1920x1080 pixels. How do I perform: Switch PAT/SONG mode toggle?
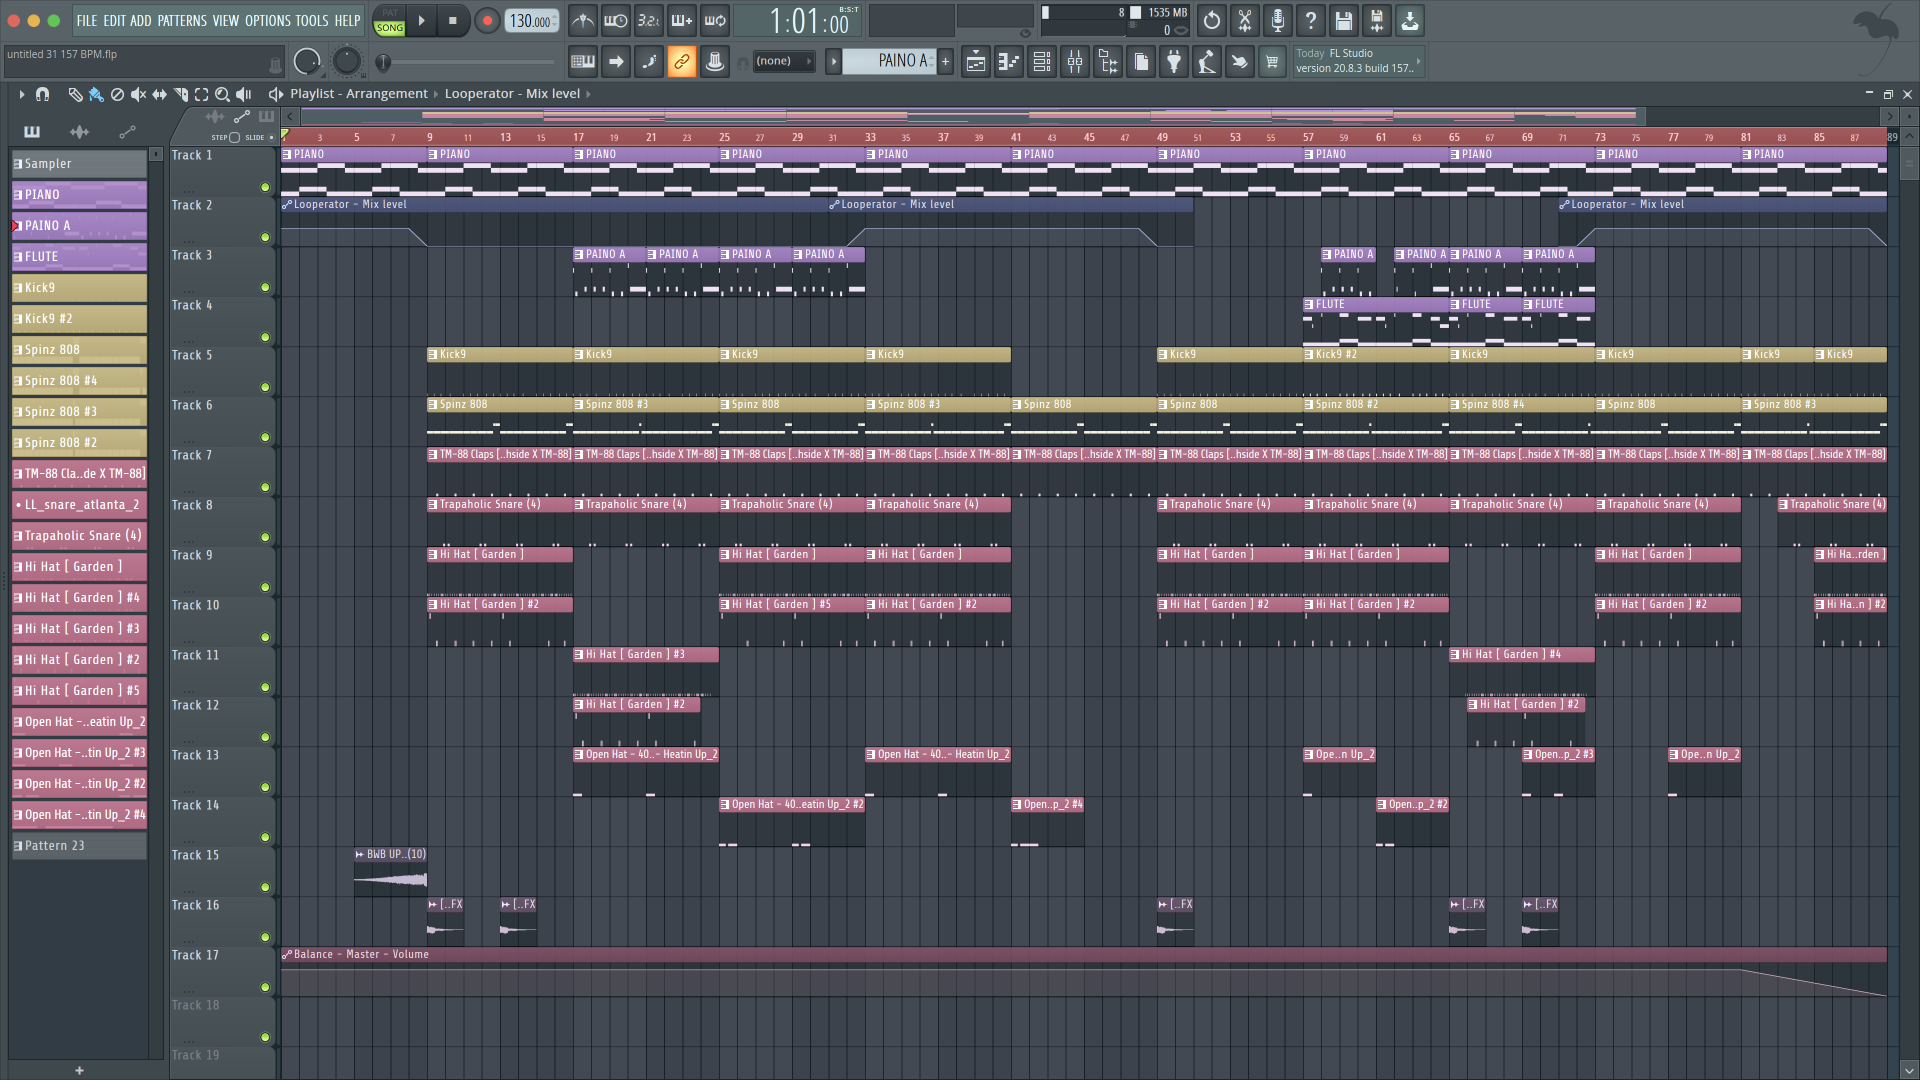pyautogui.click(x=390, y=21)
